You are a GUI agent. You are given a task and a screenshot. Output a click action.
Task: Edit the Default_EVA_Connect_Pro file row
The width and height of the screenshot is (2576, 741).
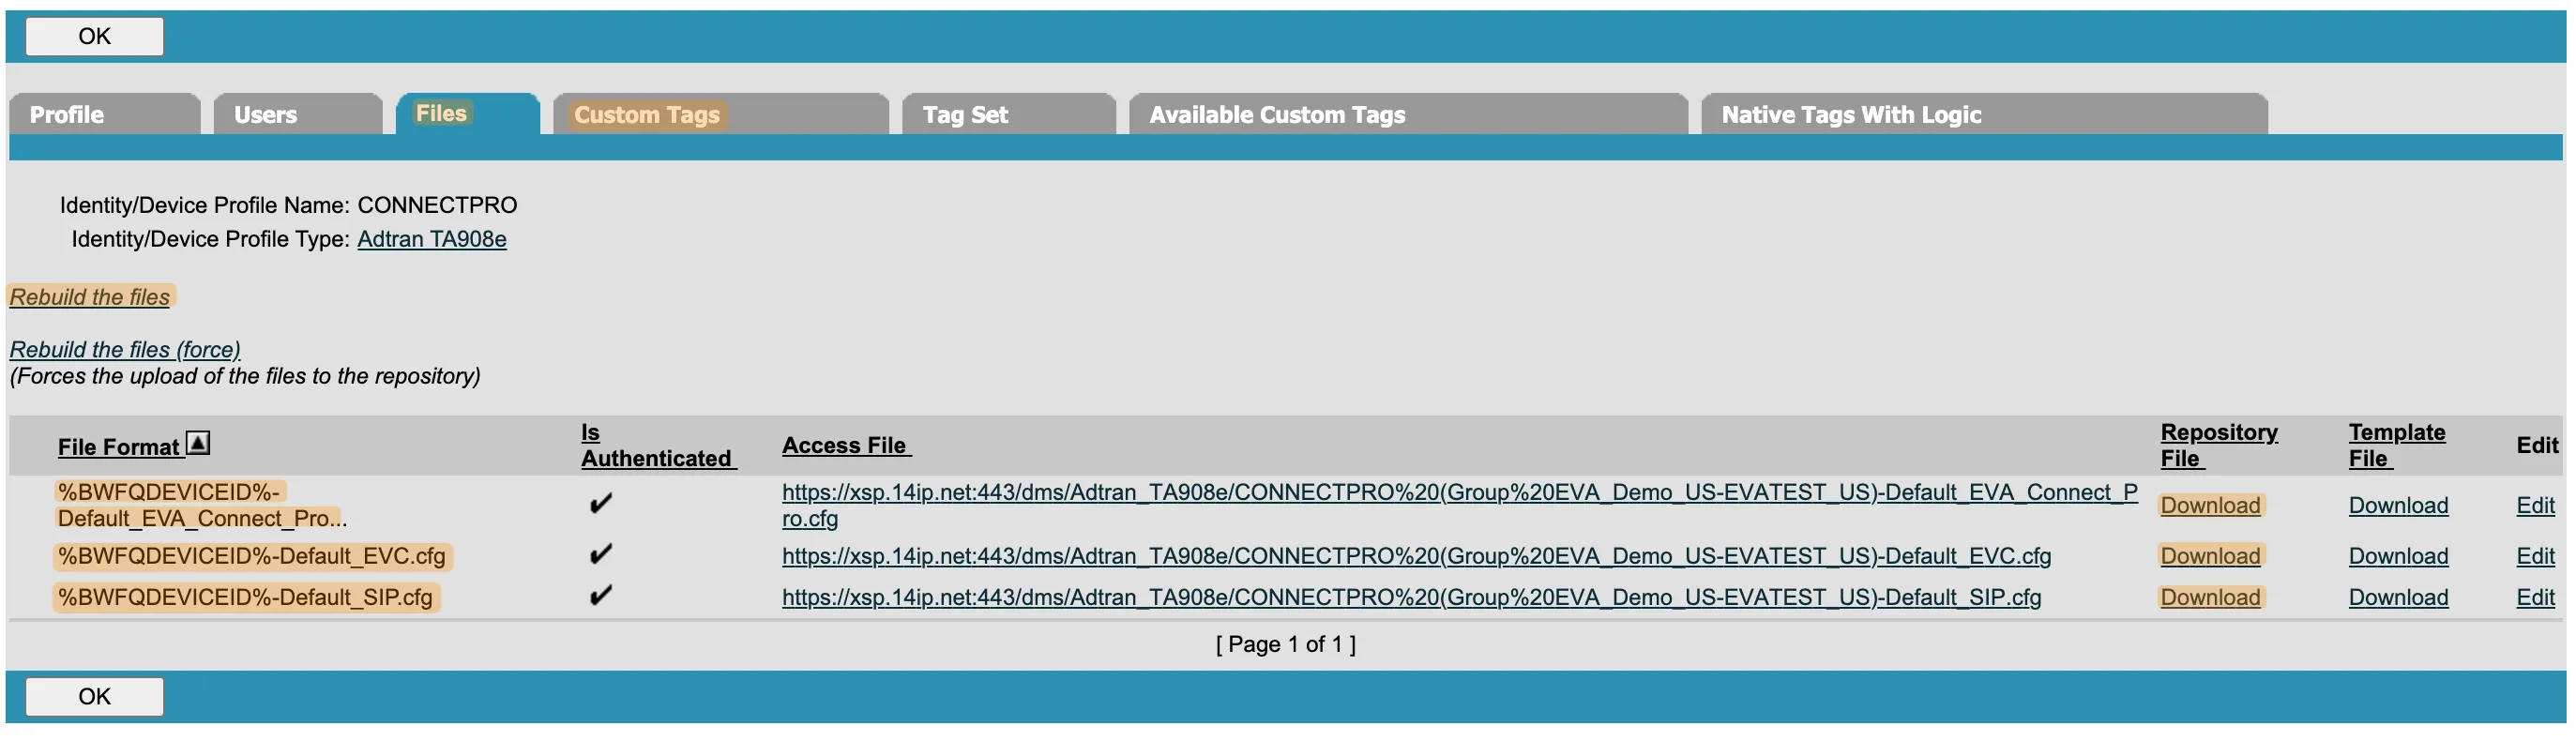(x=2535, y=506)
